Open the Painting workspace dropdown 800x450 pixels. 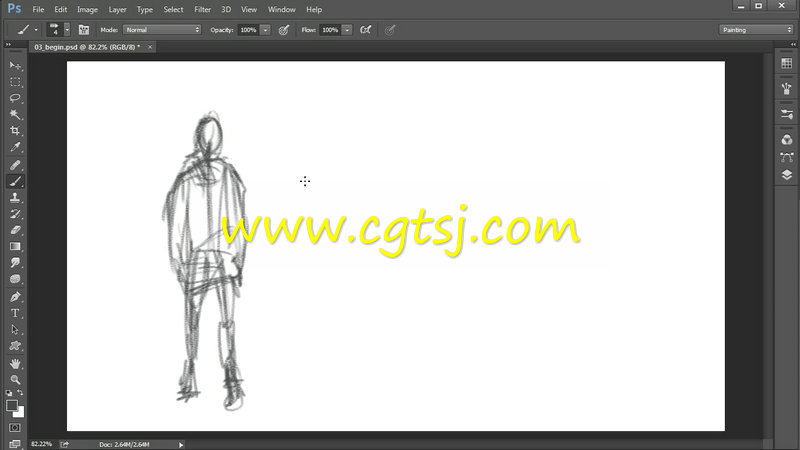tap(756, 30)
